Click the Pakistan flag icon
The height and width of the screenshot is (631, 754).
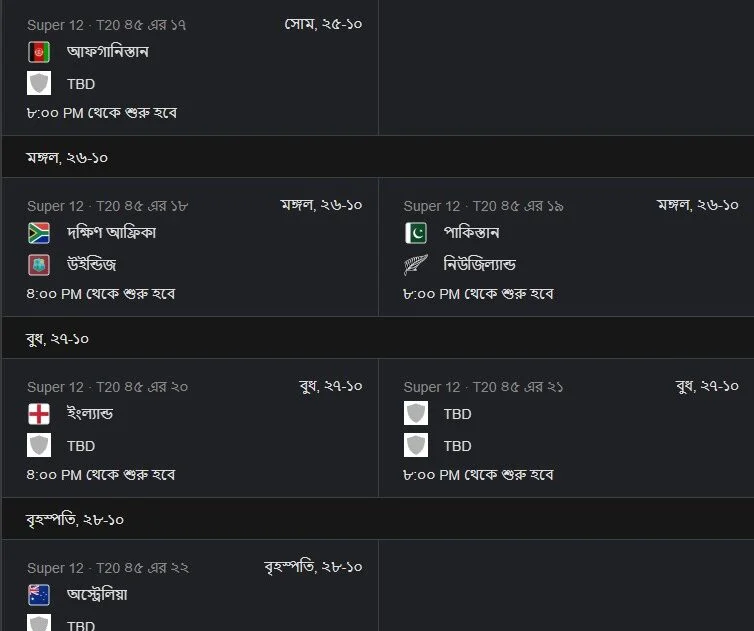[415, 233]
